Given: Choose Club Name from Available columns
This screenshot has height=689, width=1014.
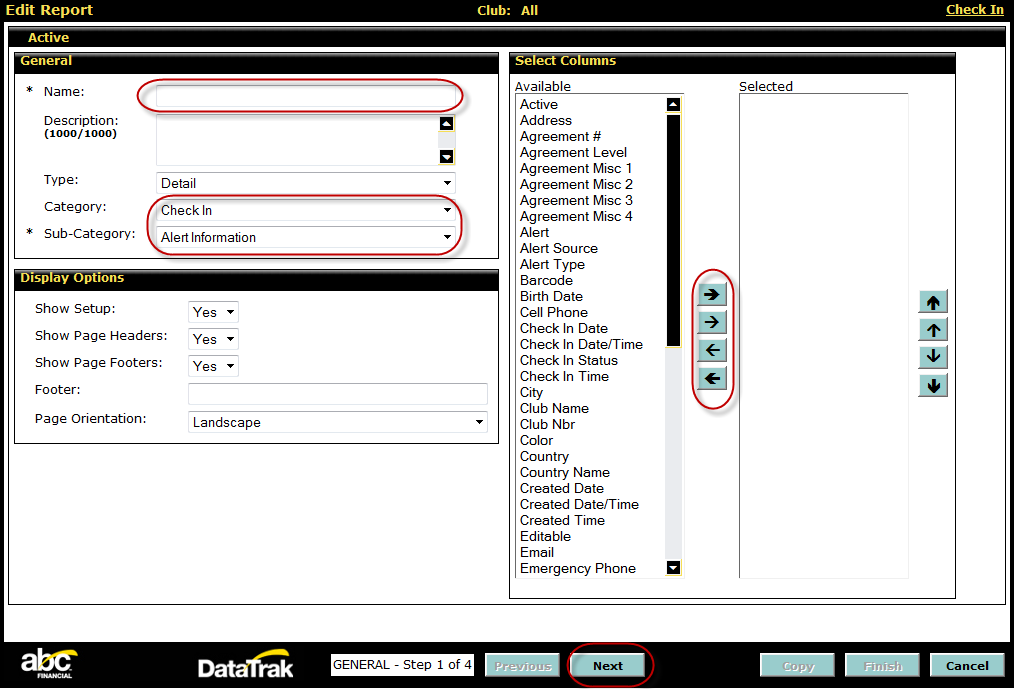Looking at the screenshot, I should pos(554,408).
